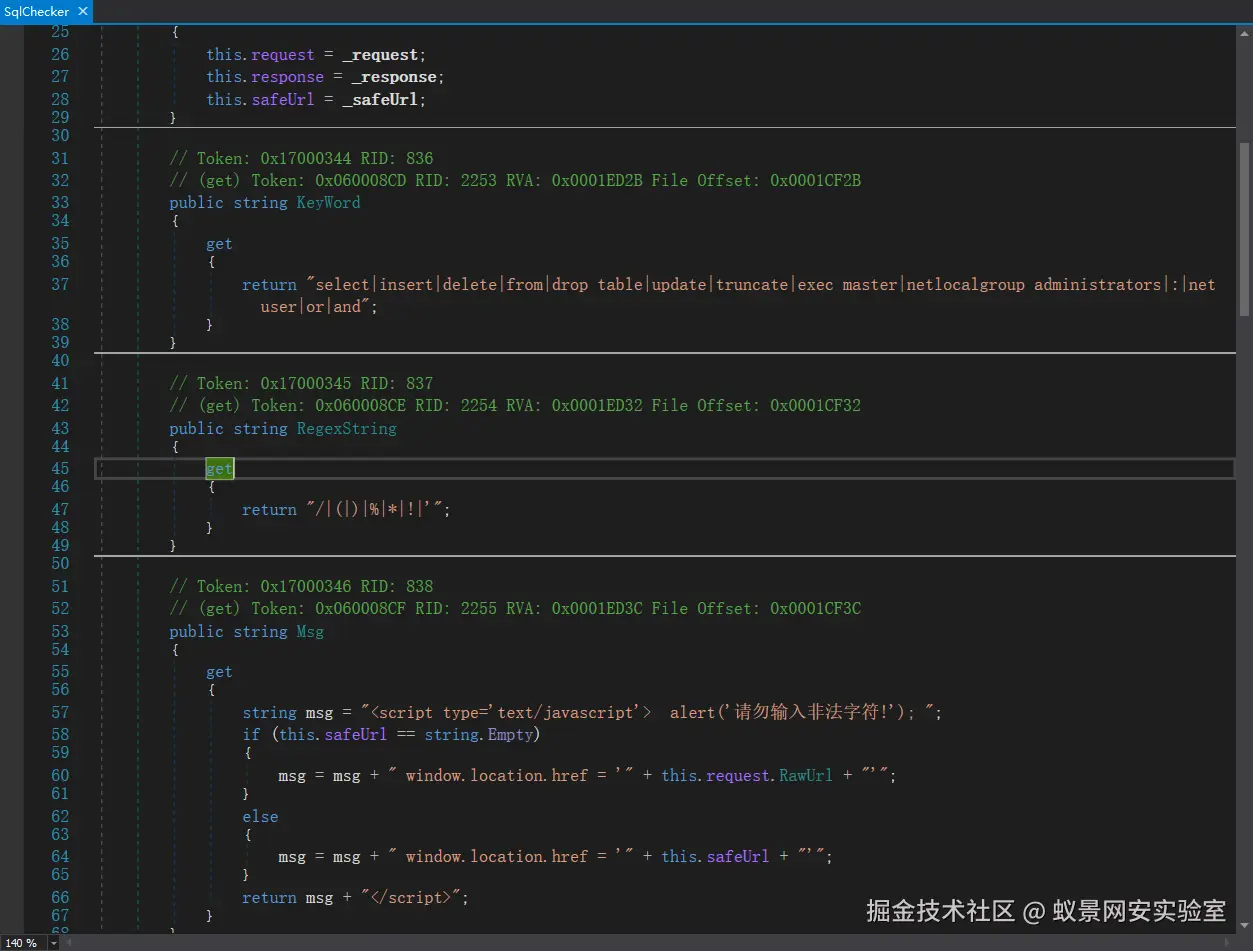
Task: Click the vertical scrollbar down arrow
Action: click(1244, 926)
